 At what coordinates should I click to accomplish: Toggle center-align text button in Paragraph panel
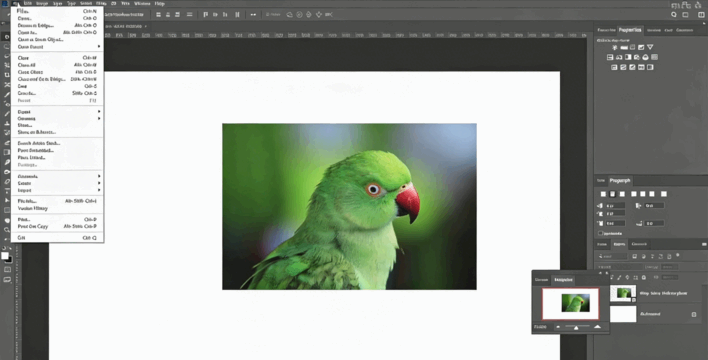[x=613, y=194]
